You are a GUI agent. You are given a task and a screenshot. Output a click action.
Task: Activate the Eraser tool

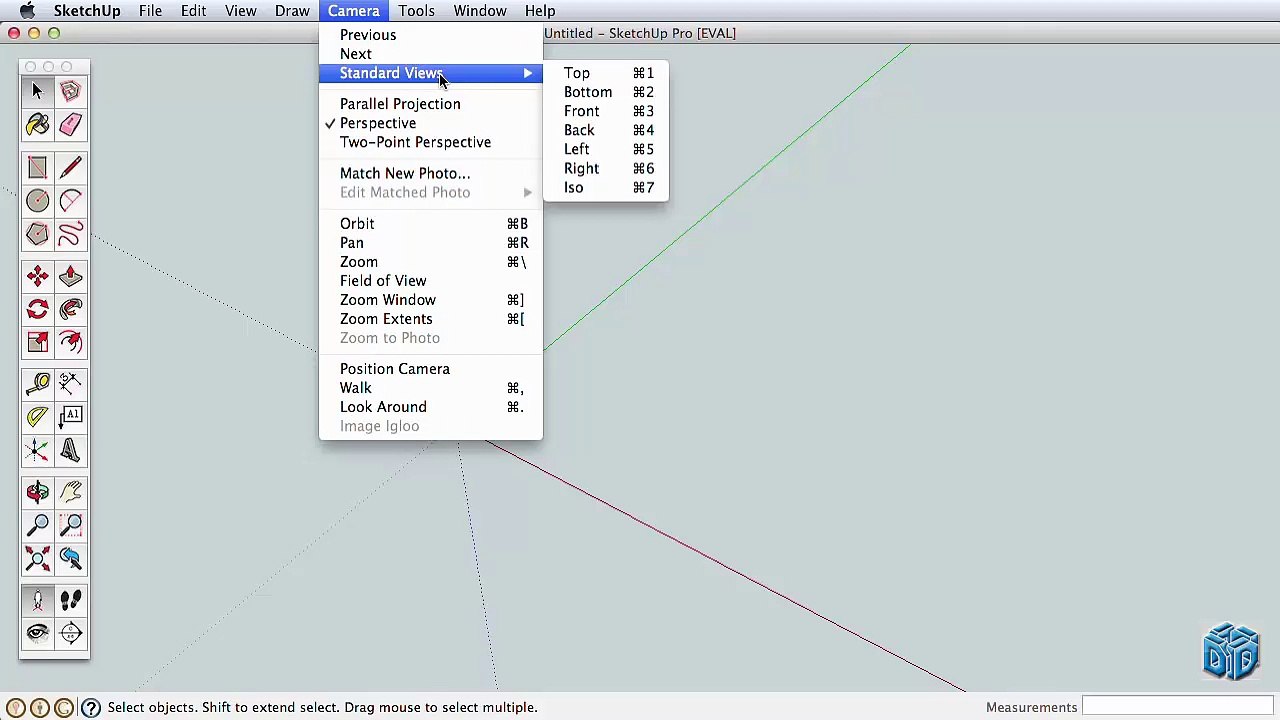coord(70,125)
